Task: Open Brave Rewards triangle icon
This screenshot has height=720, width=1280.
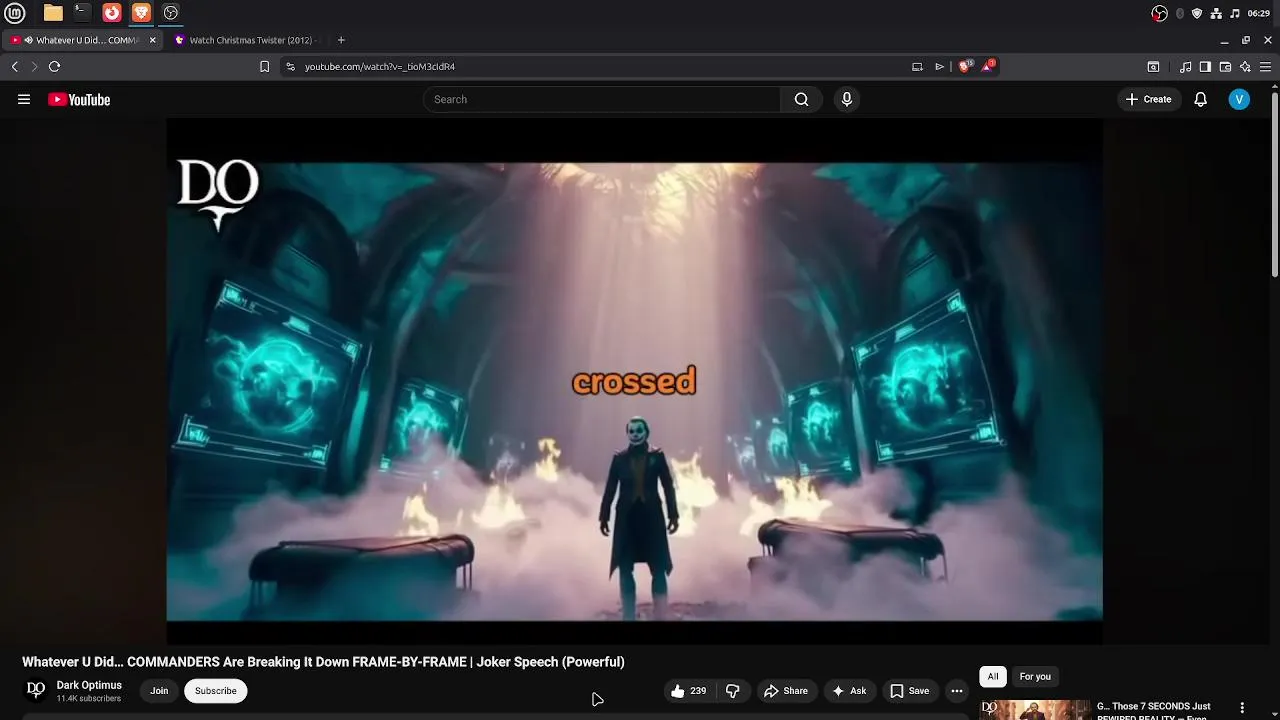Action: (x=988, y=66)
